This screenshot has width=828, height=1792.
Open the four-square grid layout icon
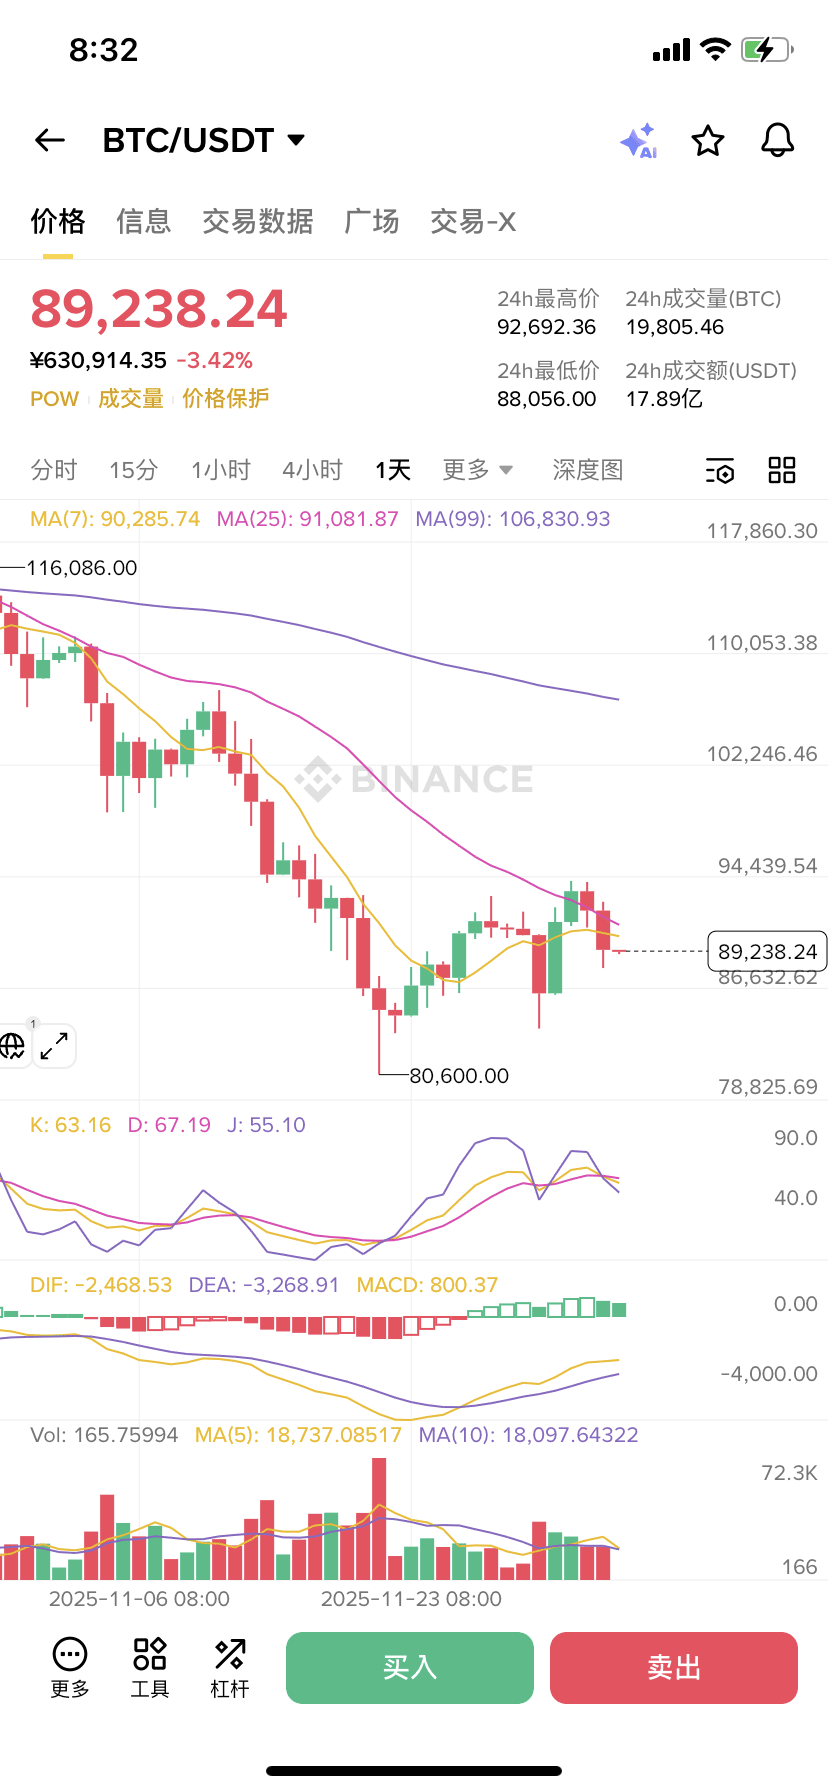click(x=782, y=470)
